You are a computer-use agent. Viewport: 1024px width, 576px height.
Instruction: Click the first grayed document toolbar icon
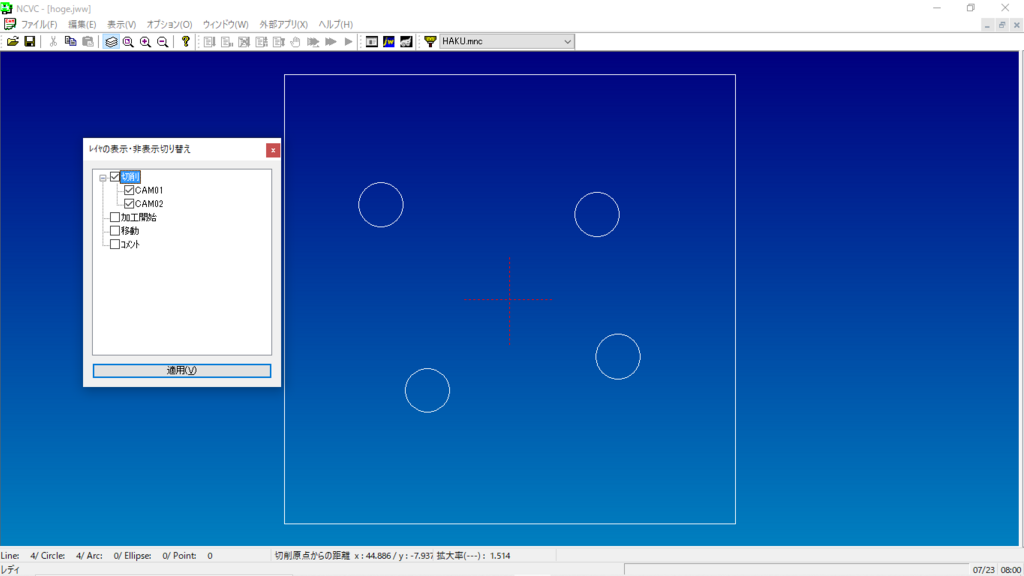point(209,41)
